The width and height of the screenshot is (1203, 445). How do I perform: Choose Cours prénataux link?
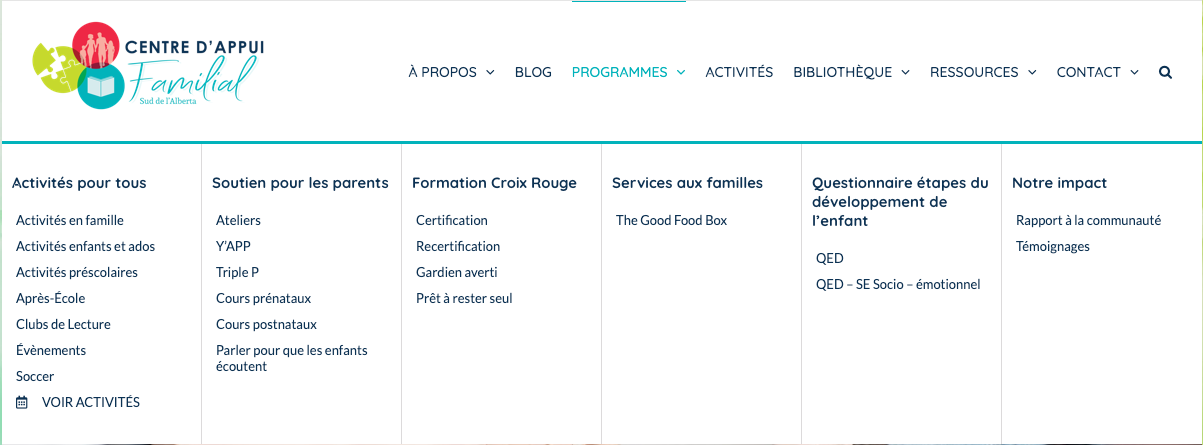pos(263,298)
